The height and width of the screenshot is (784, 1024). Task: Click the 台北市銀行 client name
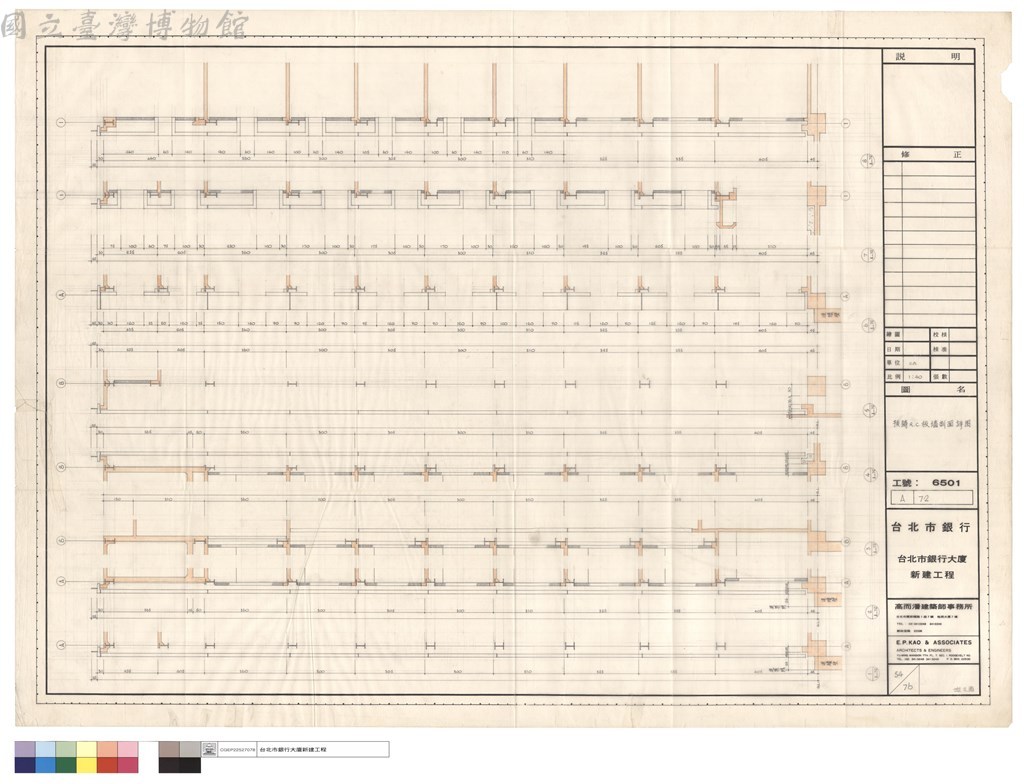(x=931, y=527)
